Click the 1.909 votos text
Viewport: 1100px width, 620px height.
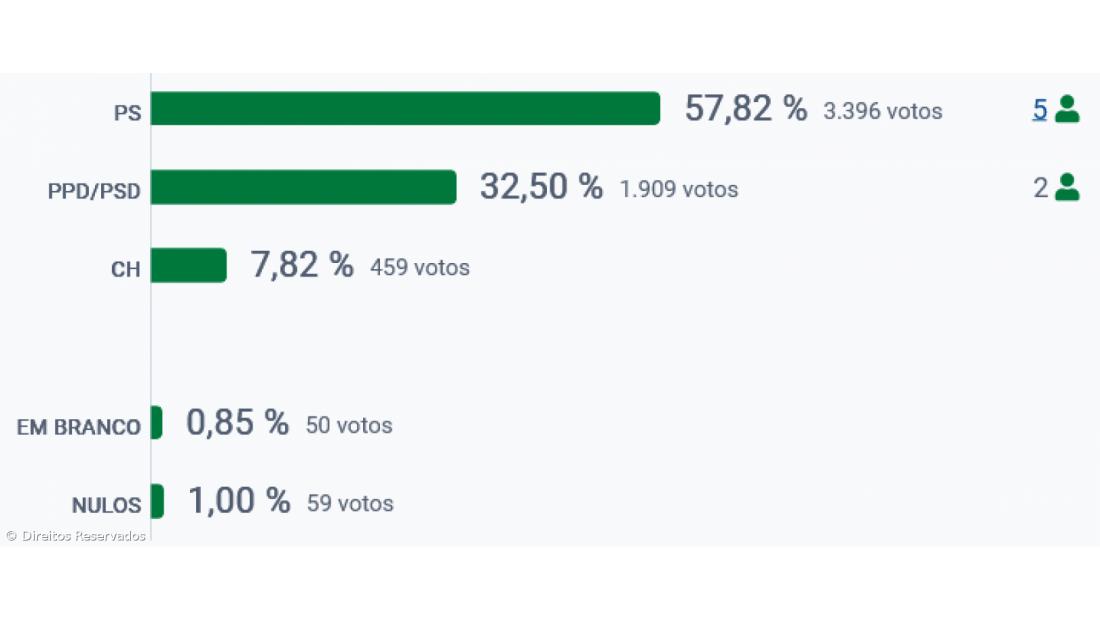click(x=678, y=189)
